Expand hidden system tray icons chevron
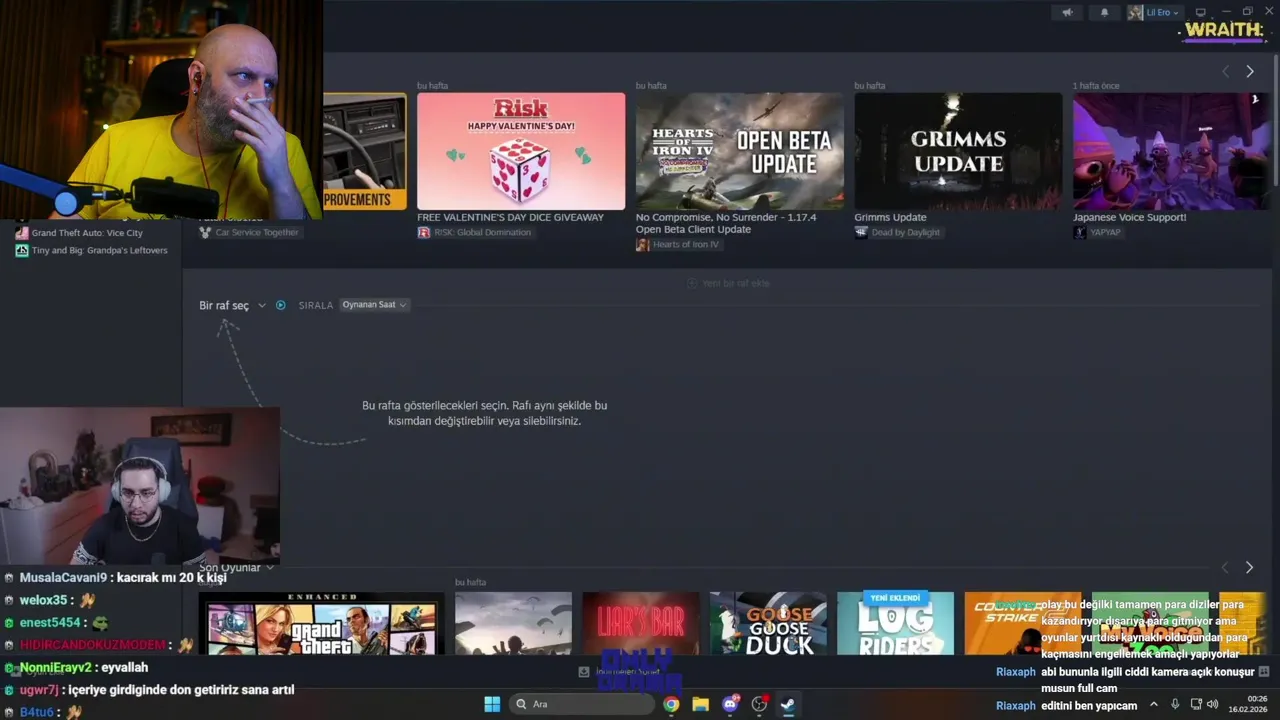This screenshot has height=720, width=1280. [1153, 704]
